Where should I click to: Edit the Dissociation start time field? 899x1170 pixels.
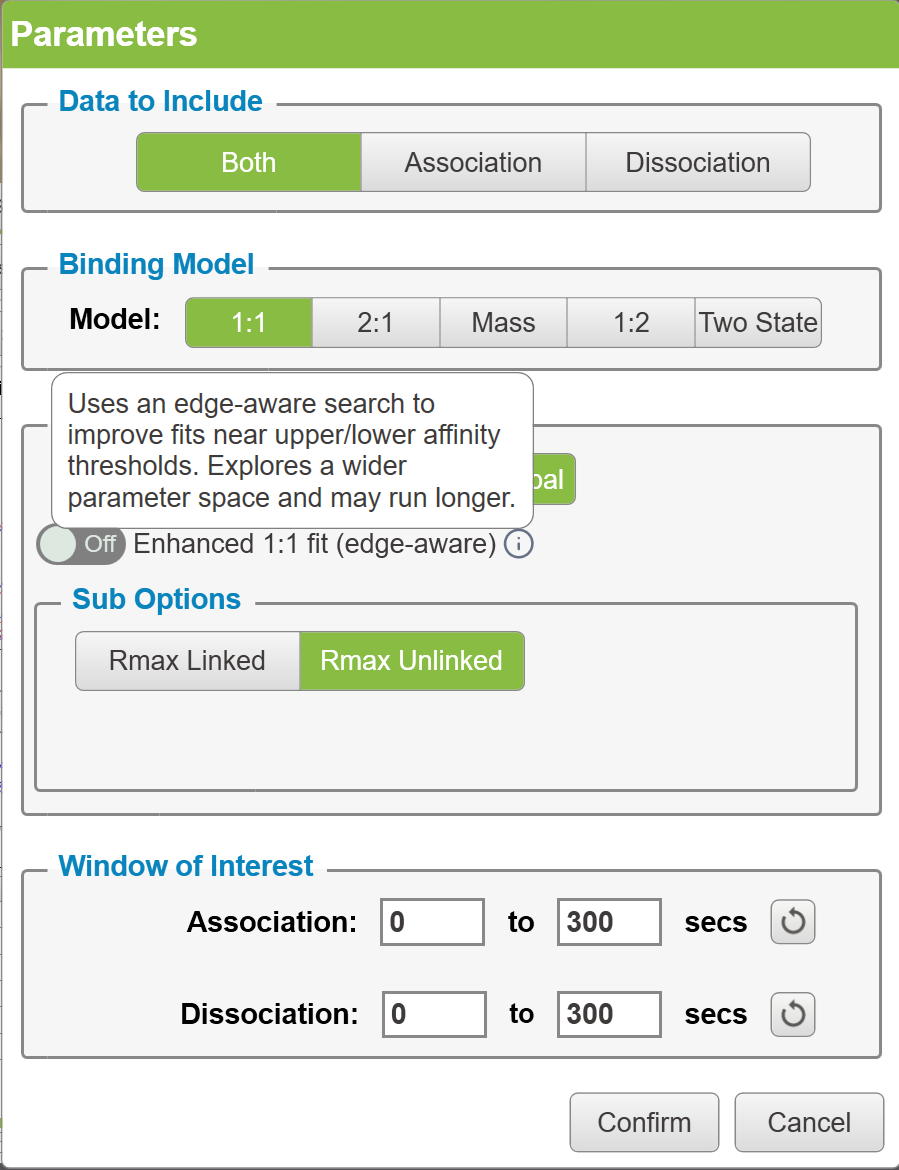coord(434,1014)
